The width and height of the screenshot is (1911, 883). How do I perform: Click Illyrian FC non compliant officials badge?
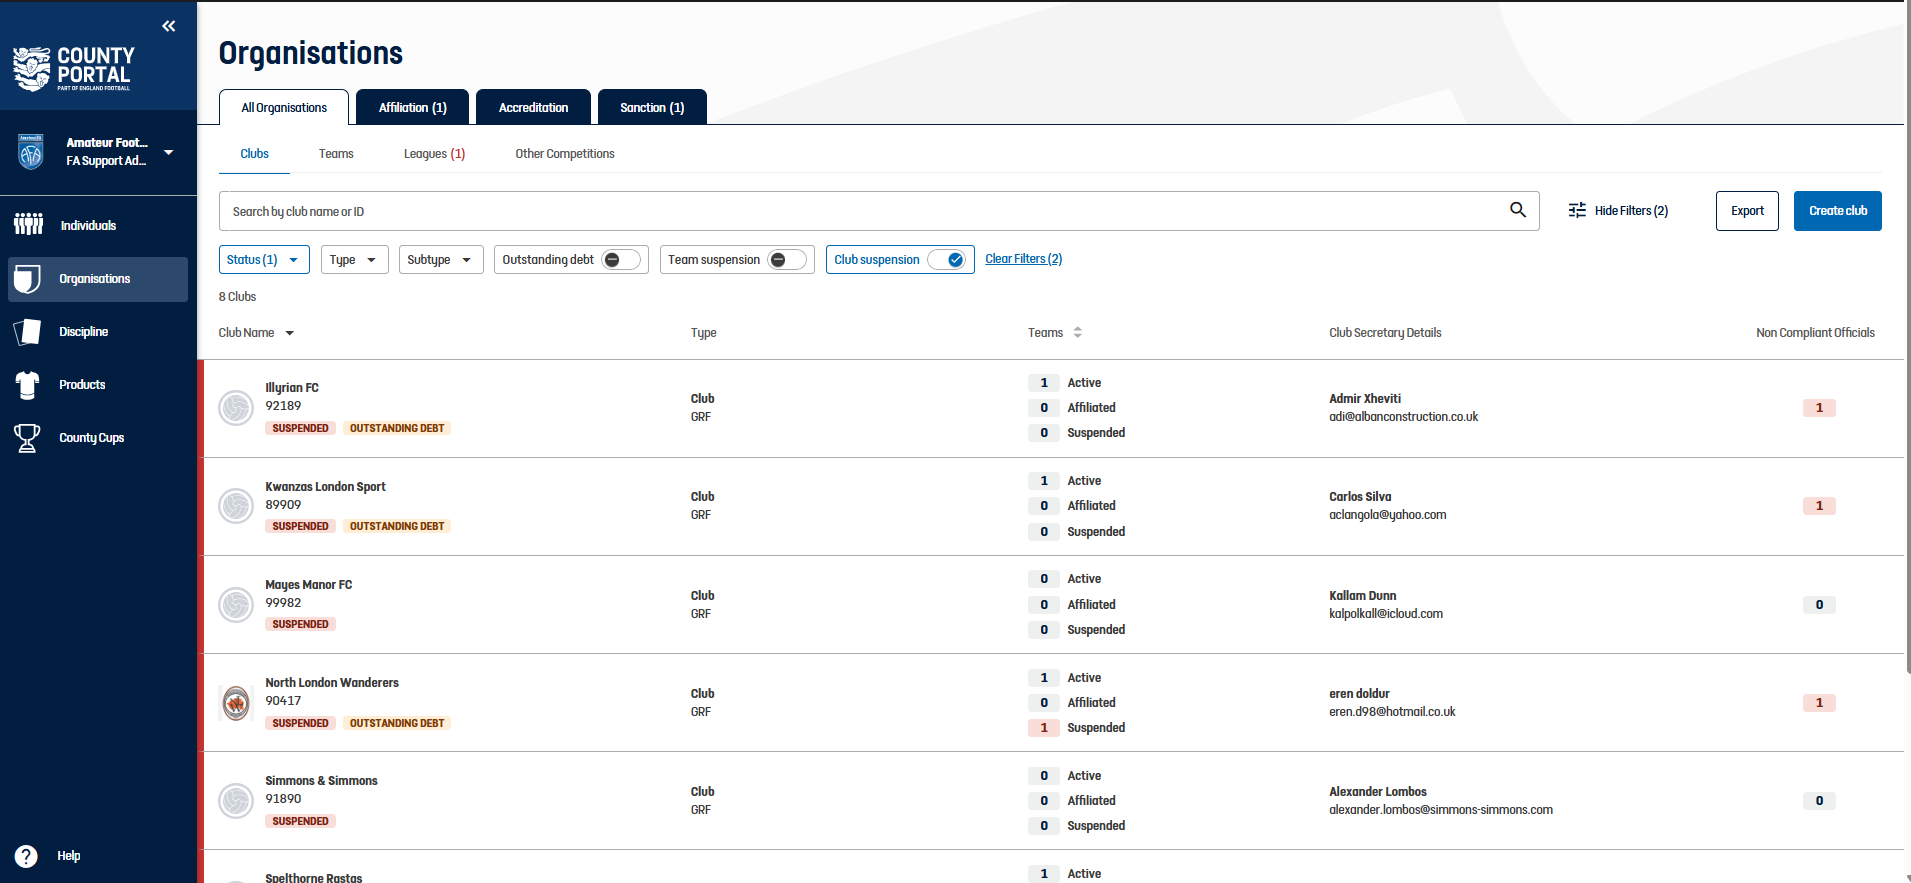pos(1819,408)
